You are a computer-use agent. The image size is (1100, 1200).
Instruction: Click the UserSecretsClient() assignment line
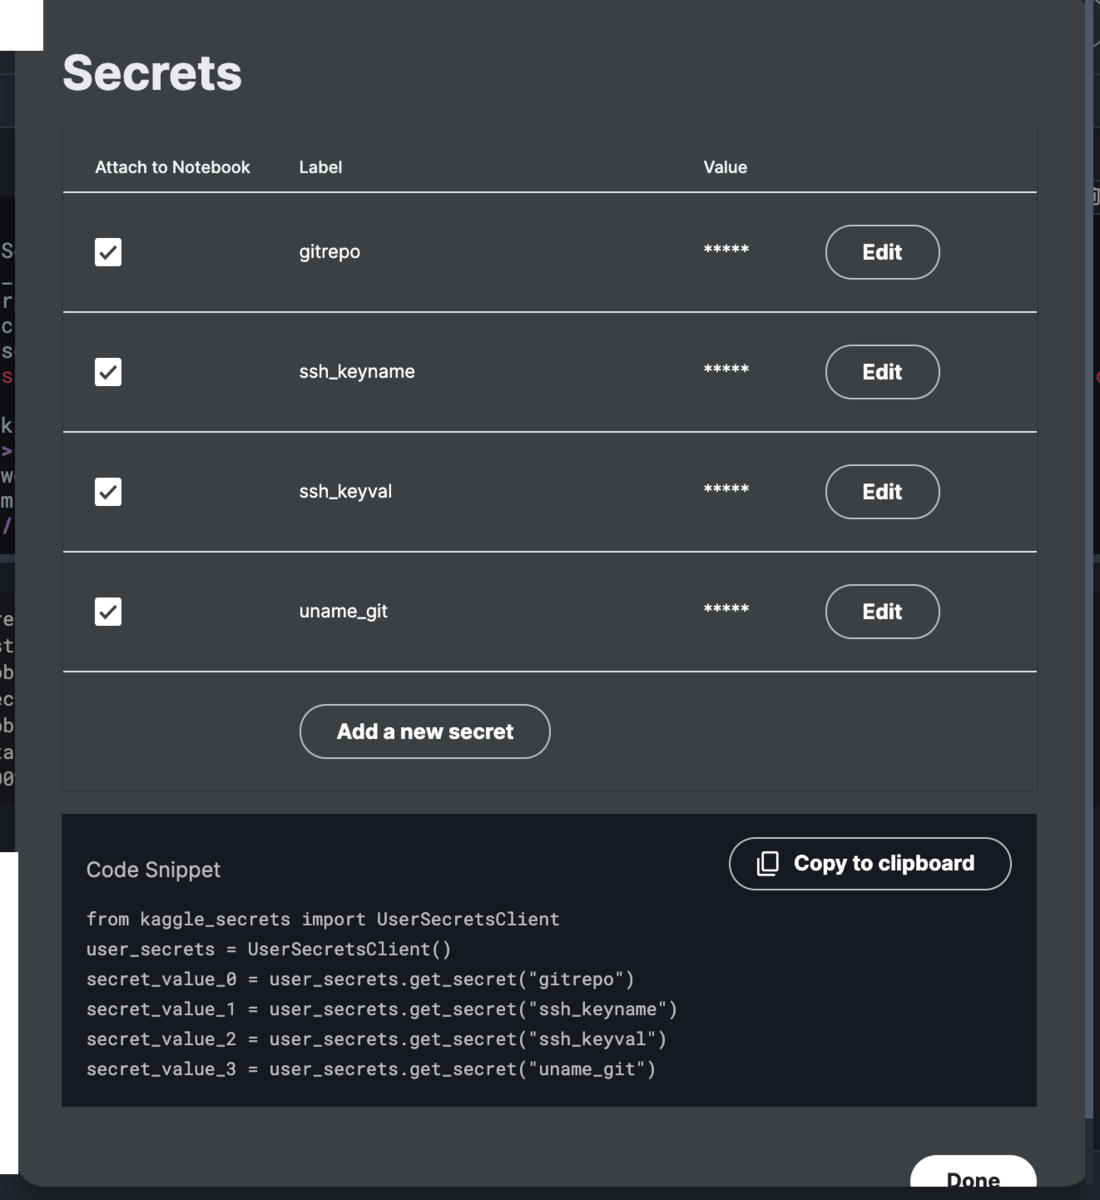(x=269, y=949)
